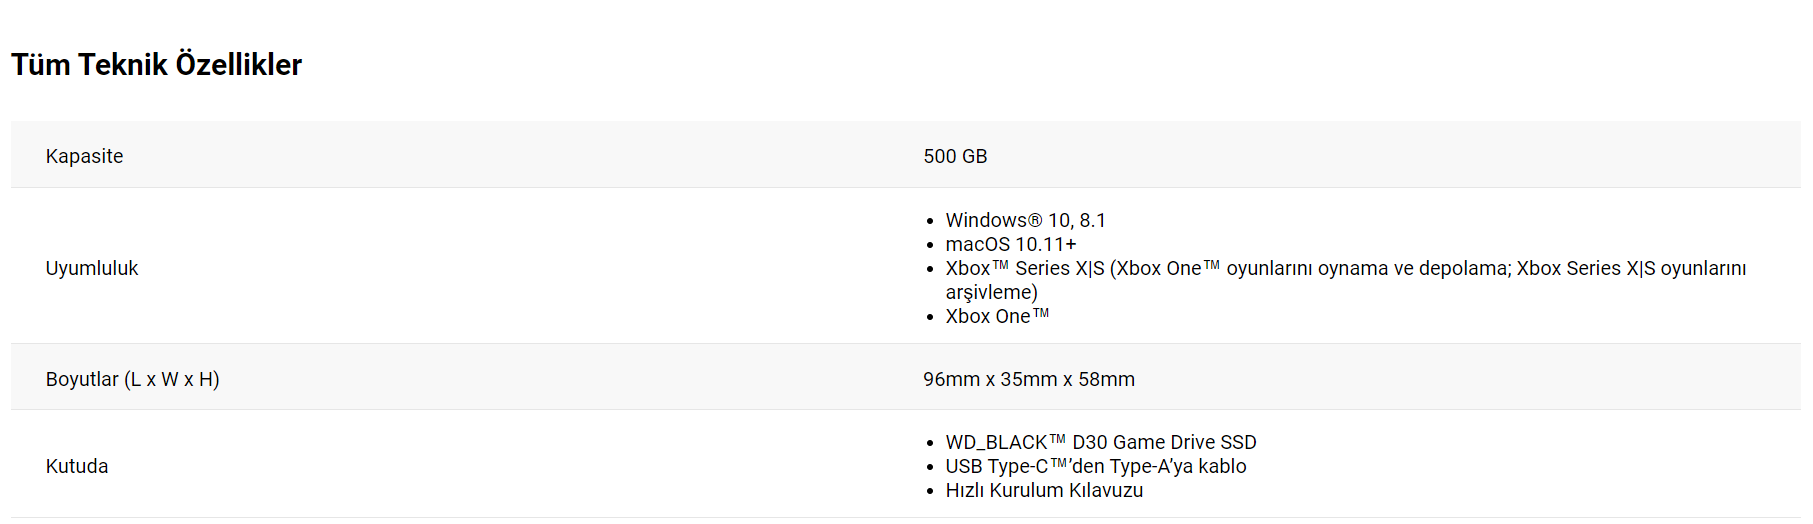Click the bullet before WD_BLACK™ D30
The width and height of the screenshot is (1813, 524).
pyautogui.click(x=930, y=443)
